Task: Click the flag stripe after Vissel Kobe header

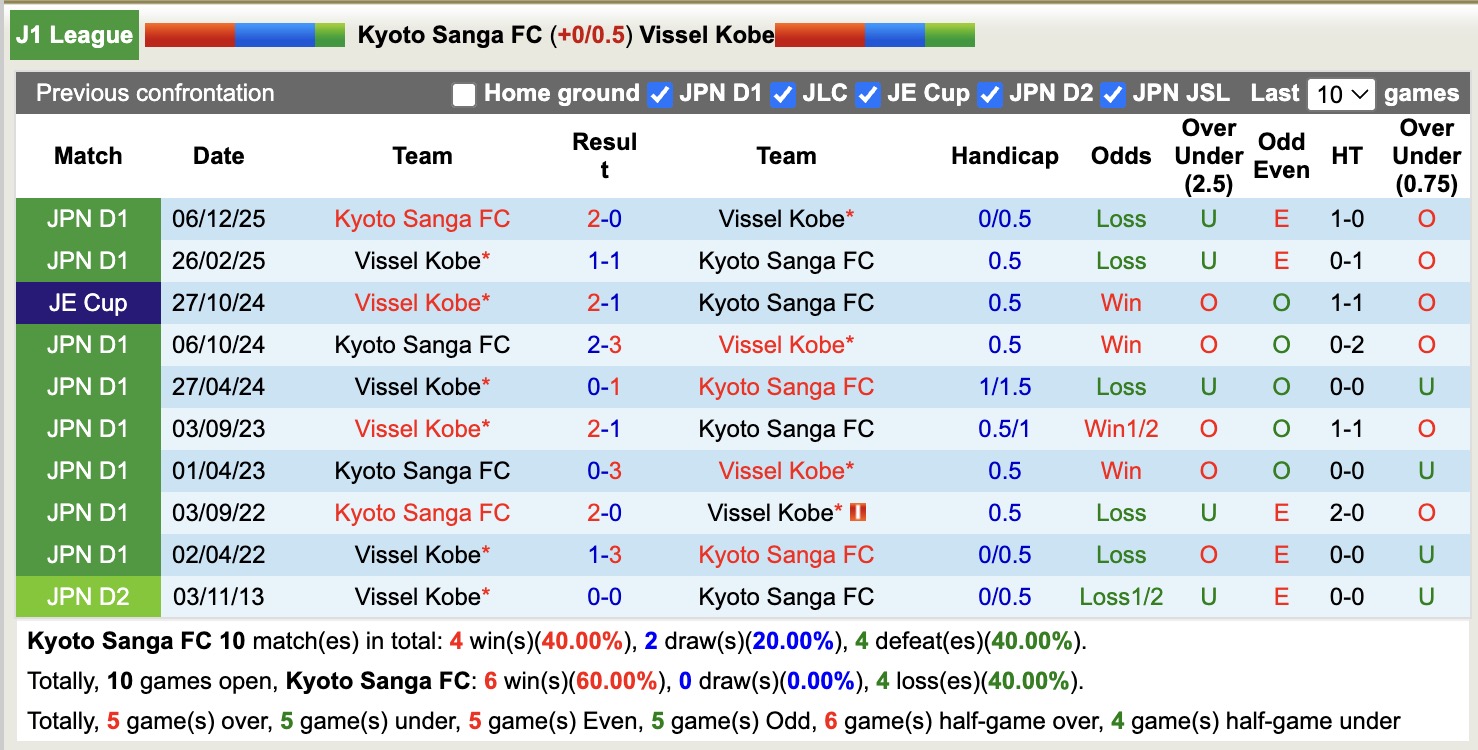Action: tap(875, 33)
